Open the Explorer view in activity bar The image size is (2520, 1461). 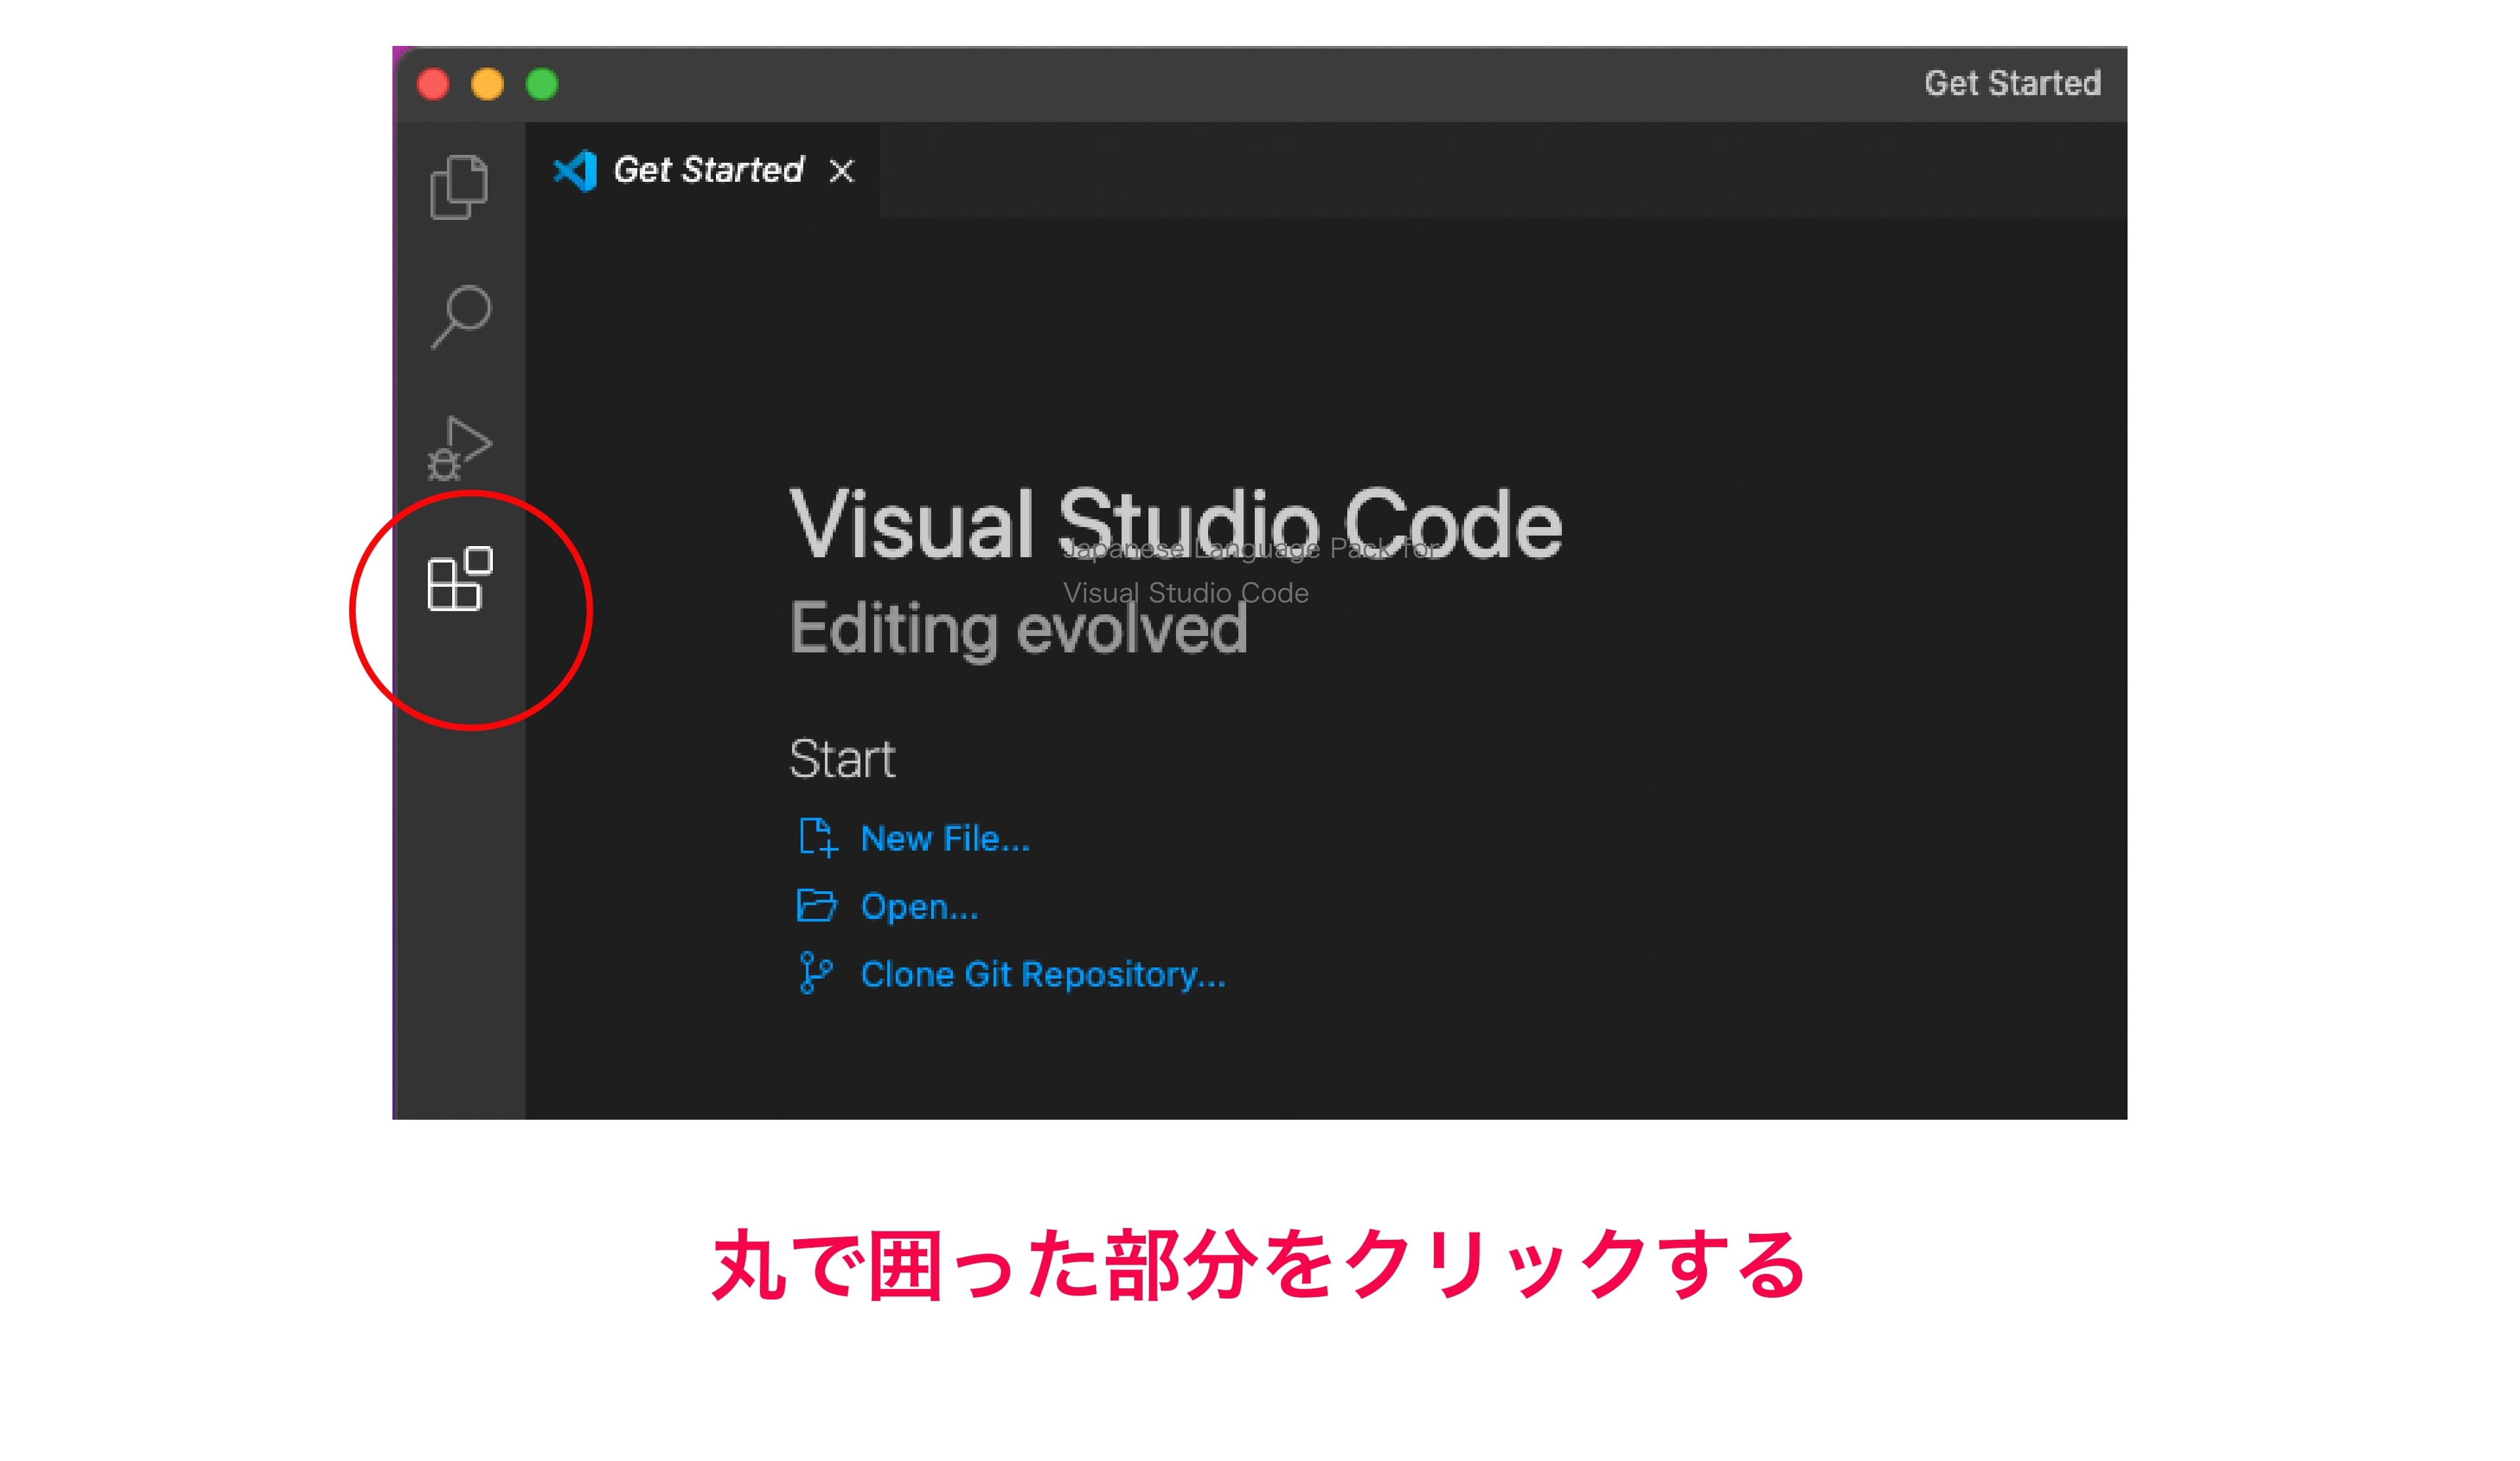[459, 187]
